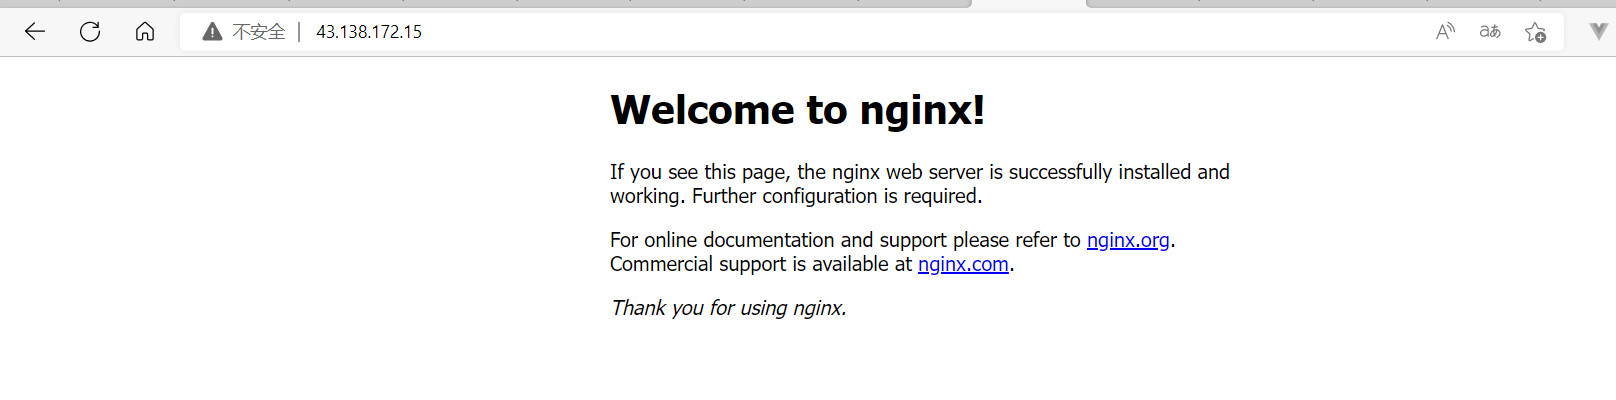Click the italic "Thank you for using nginx." text
This screenshot has height=400, width=1616.
[x=728, y=308]
